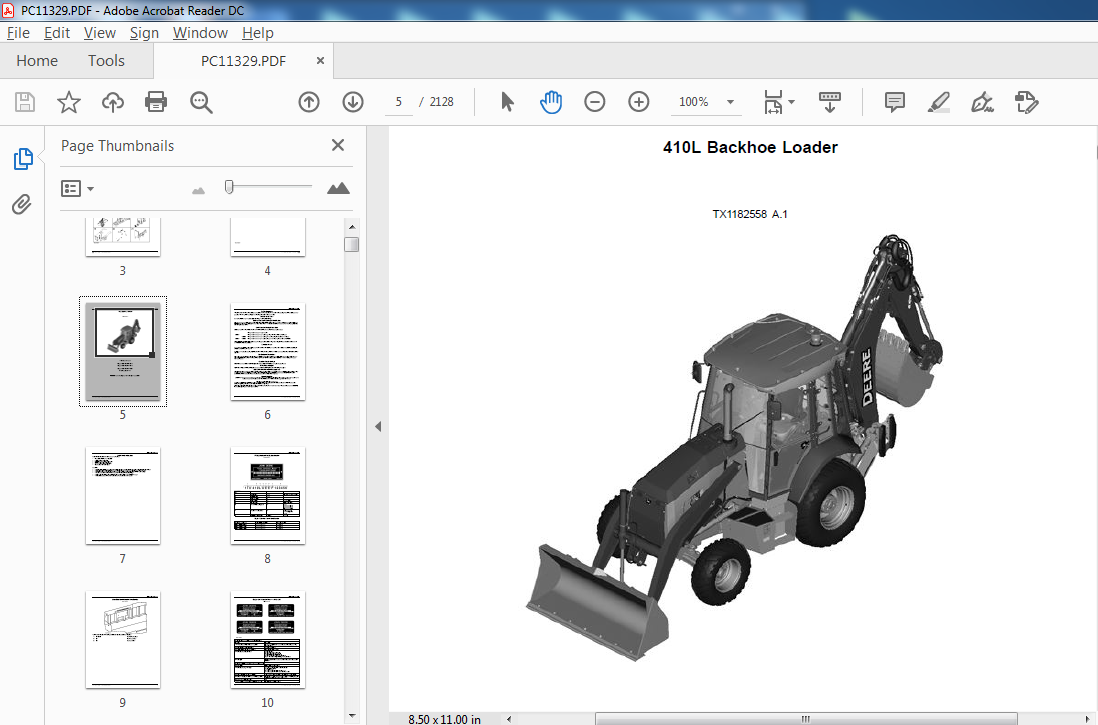Click the thumbnail size slider handle
Viewport: 1098px width, 725px height.
pyautogui.click(x=229, y=187)
